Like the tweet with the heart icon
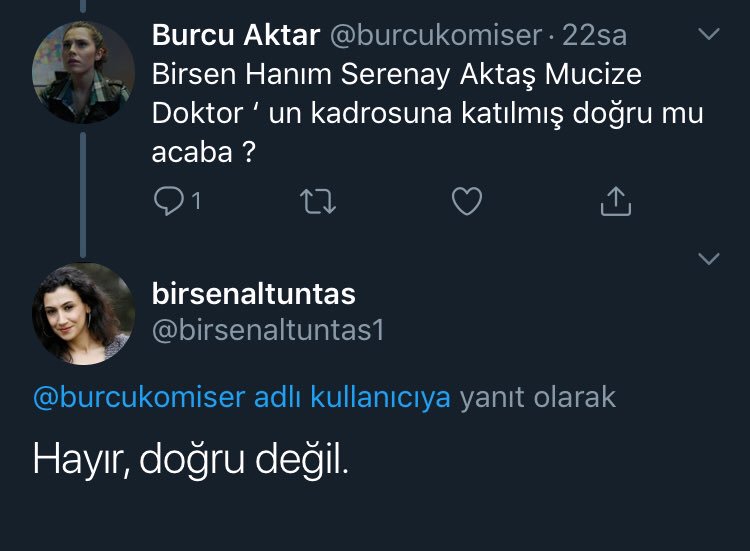Image resolution: width=750 pixels, height=551 pixels. coord(467,201)
